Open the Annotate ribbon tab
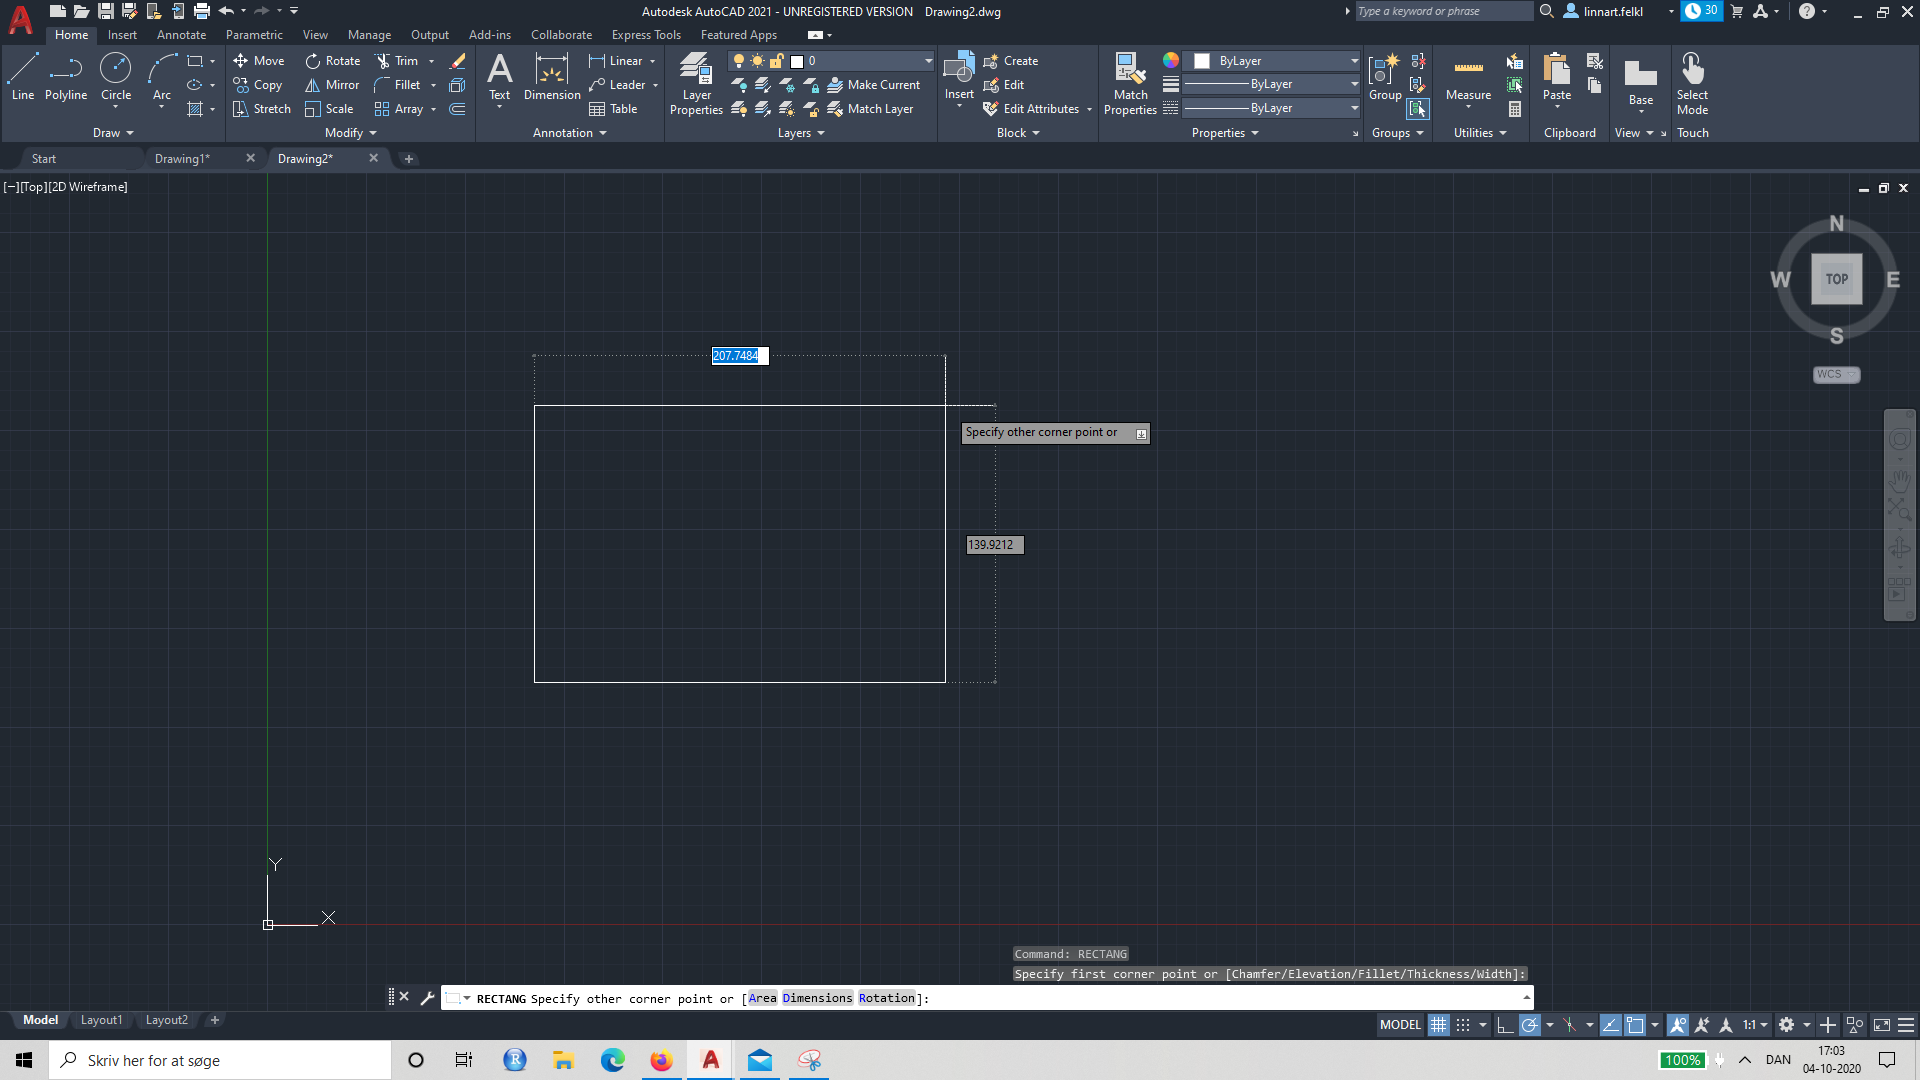 181,35
